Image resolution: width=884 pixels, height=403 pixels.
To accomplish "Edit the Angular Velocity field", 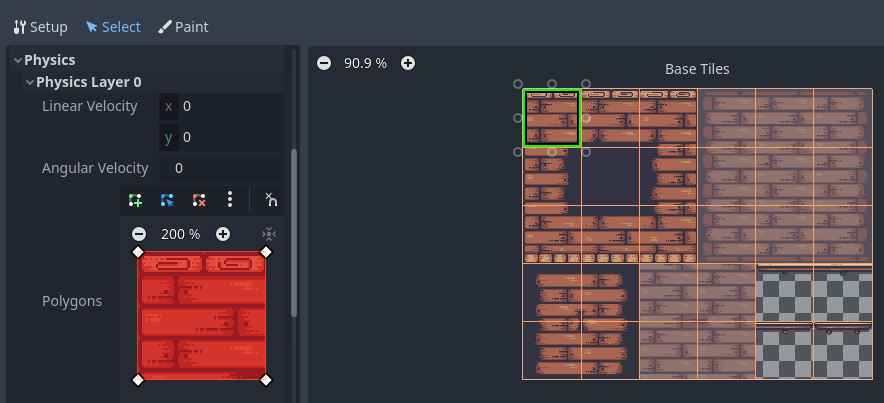I will [222, 168].
